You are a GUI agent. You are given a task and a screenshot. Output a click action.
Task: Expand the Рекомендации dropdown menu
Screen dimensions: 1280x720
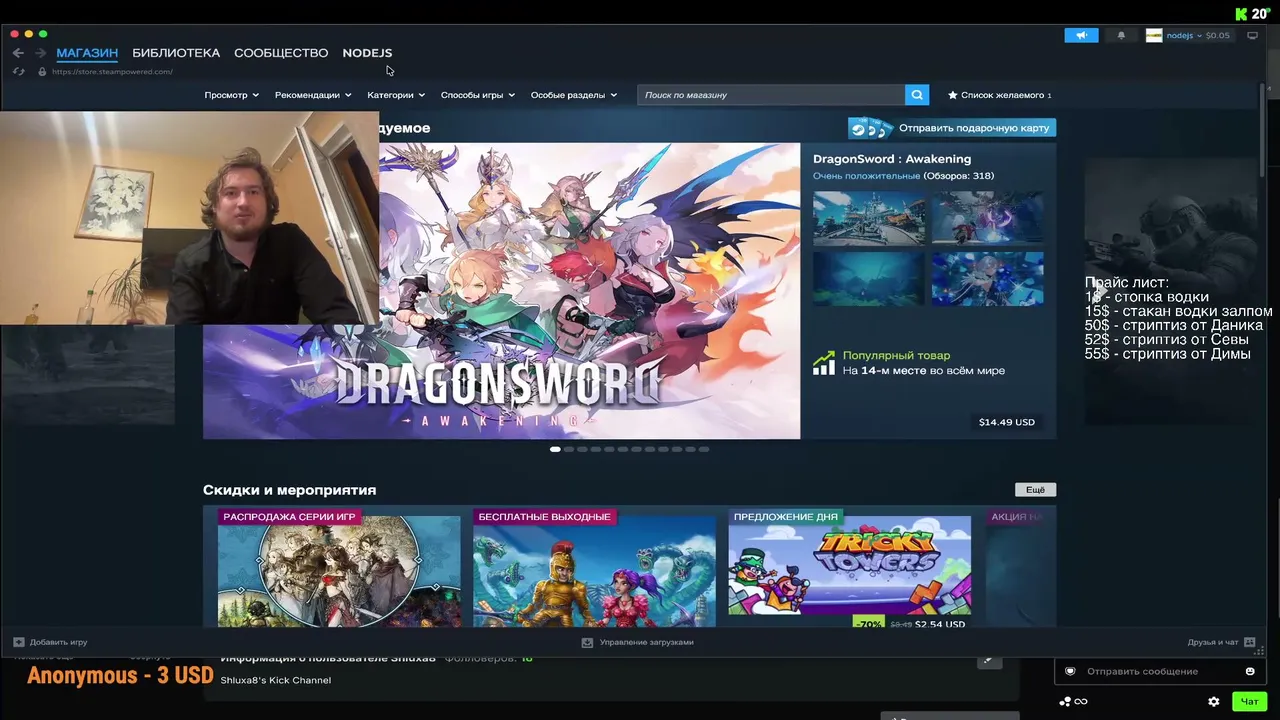click(x=313, y=95)
